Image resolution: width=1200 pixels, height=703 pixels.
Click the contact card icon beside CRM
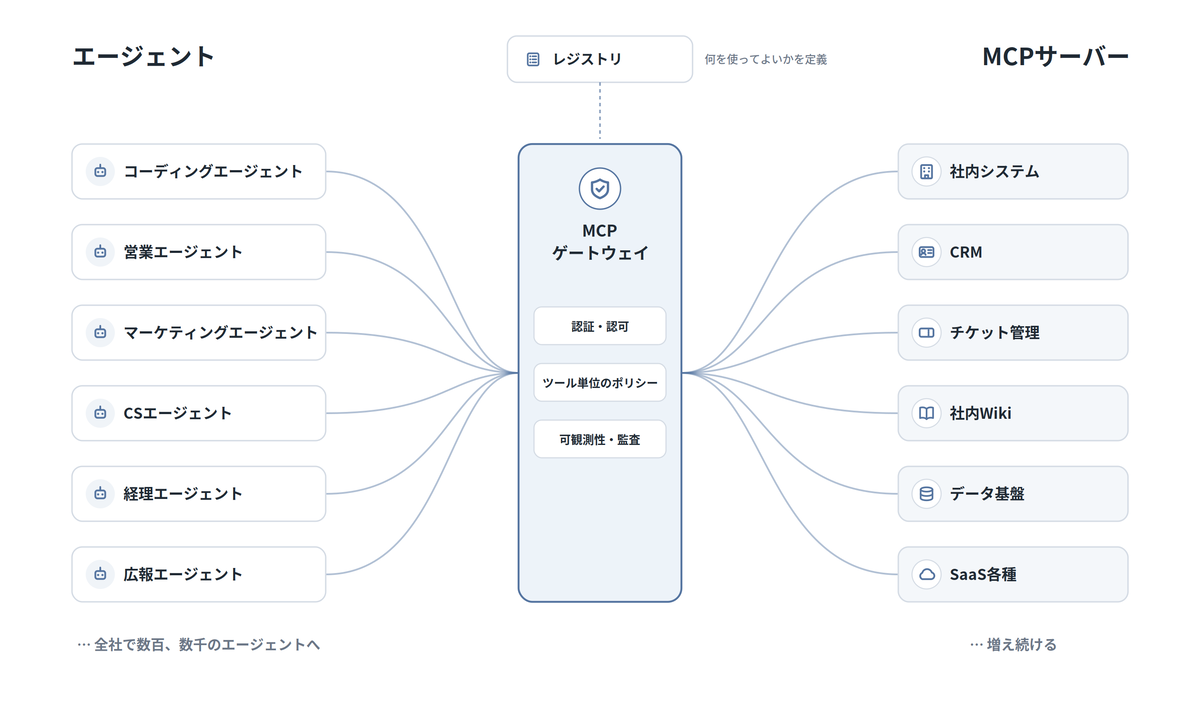927,252
